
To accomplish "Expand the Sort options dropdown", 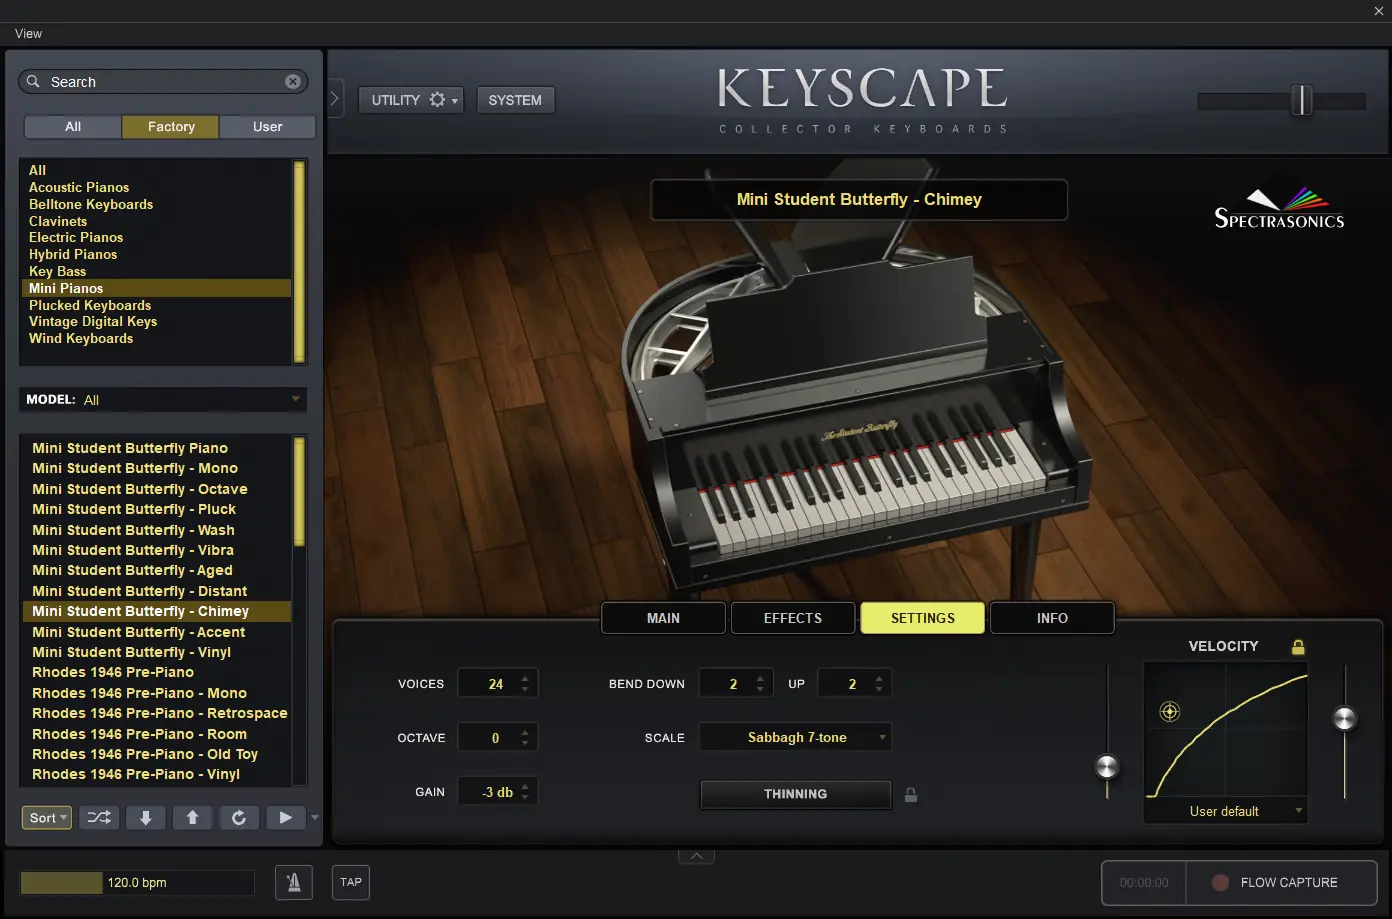I will [46, 817].
